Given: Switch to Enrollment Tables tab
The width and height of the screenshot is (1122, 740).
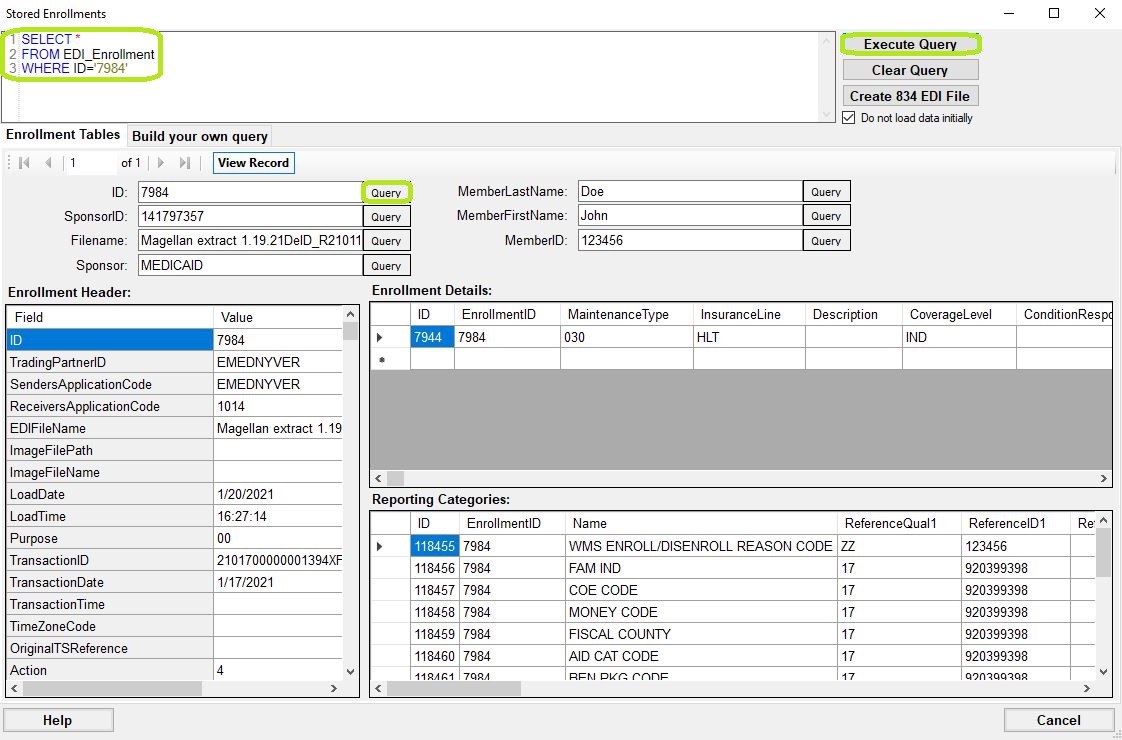Looking at the screenshot, I should pos(64,135).
